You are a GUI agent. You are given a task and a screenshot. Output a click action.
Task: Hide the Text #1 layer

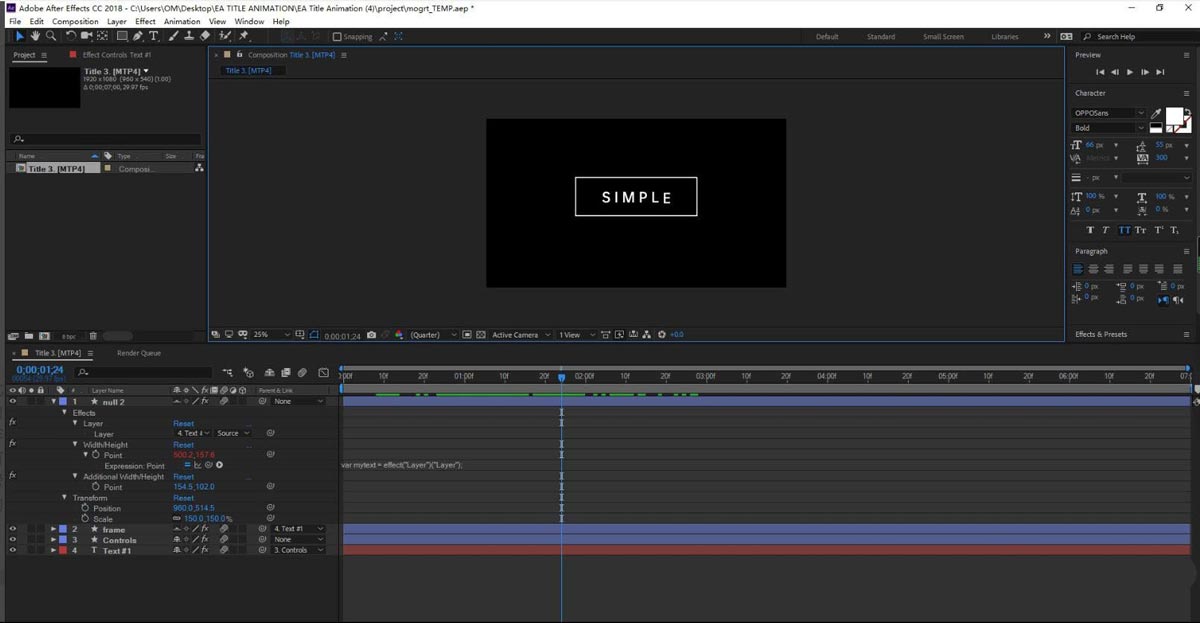point(12,551)
